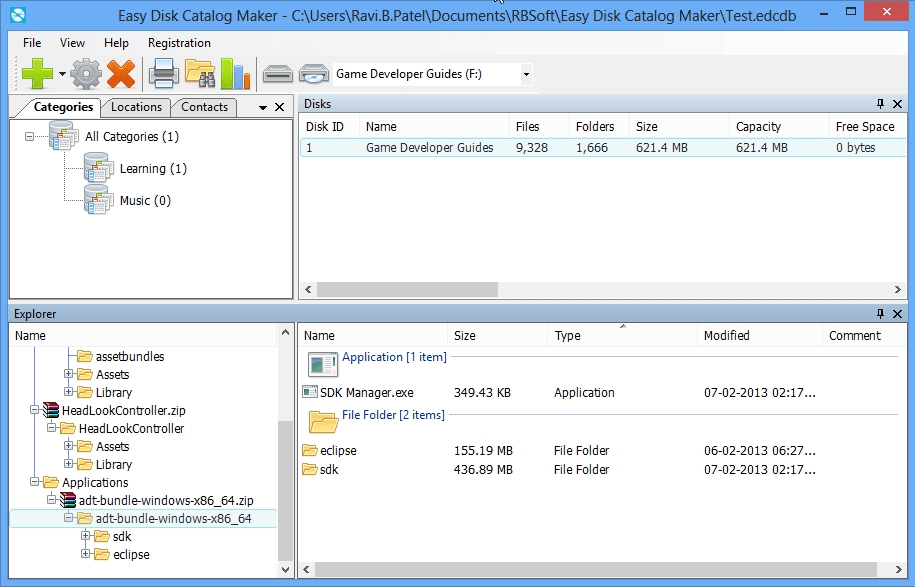Open the eclipse folder in file list
Viewport: 915px width, 587px height.
point(340,450)
